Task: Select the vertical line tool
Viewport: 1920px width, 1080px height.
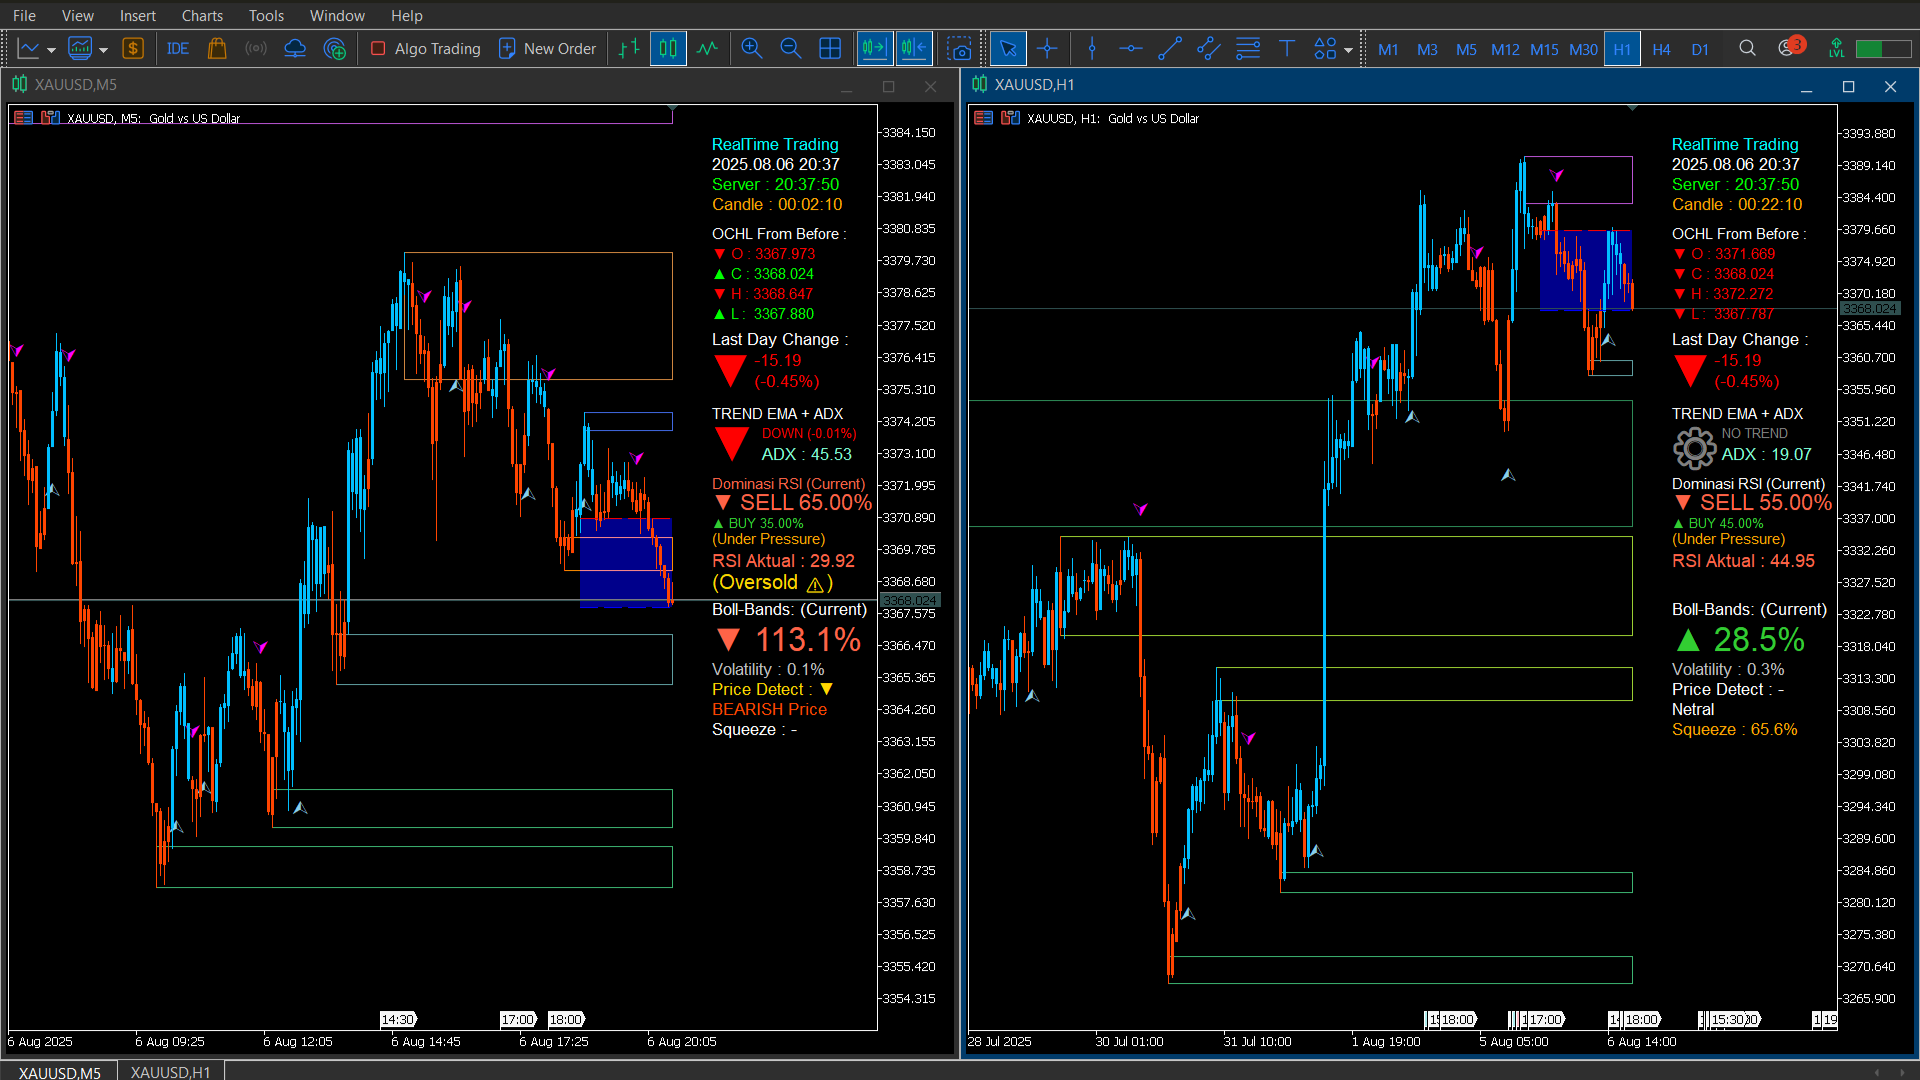Action: (x=1092, y=48)
